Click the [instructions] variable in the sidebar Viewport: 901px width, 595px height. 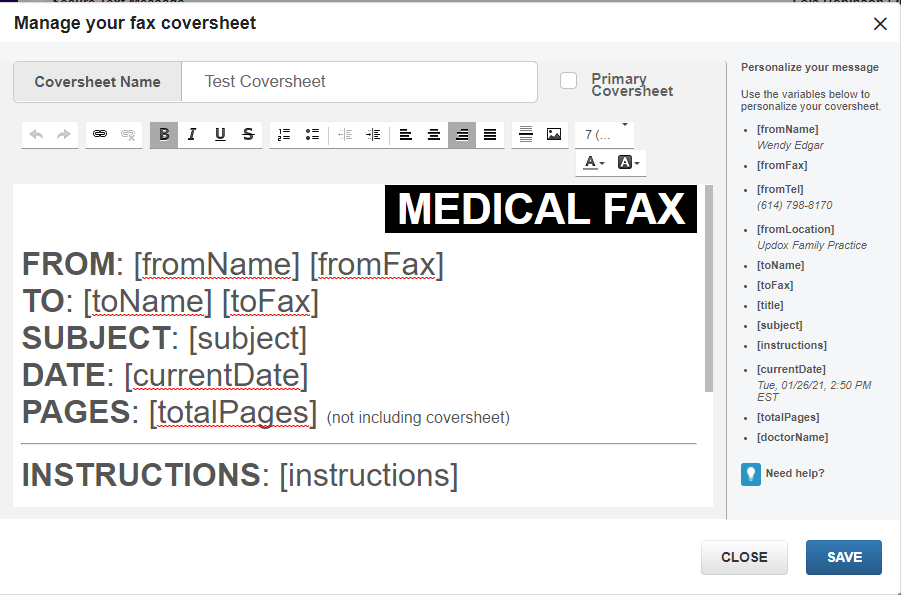coord(792,346)
